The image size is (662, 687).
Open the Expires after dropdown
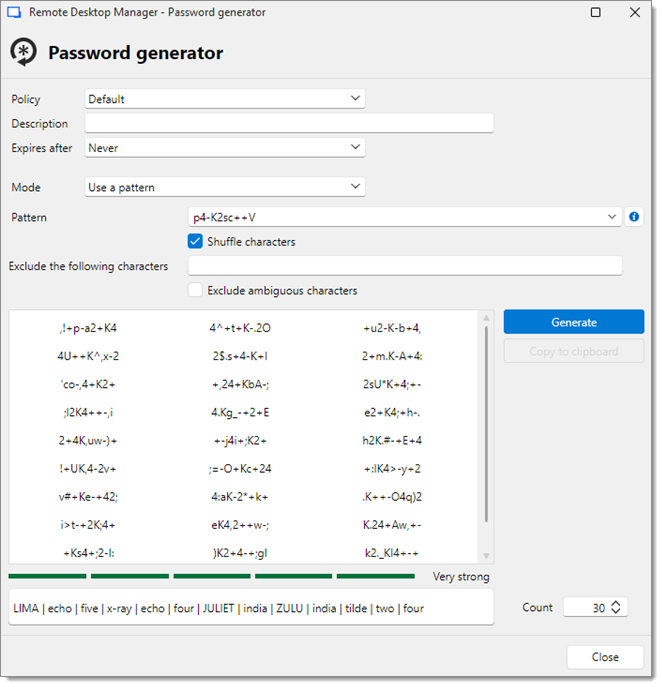tap(226, 149)
